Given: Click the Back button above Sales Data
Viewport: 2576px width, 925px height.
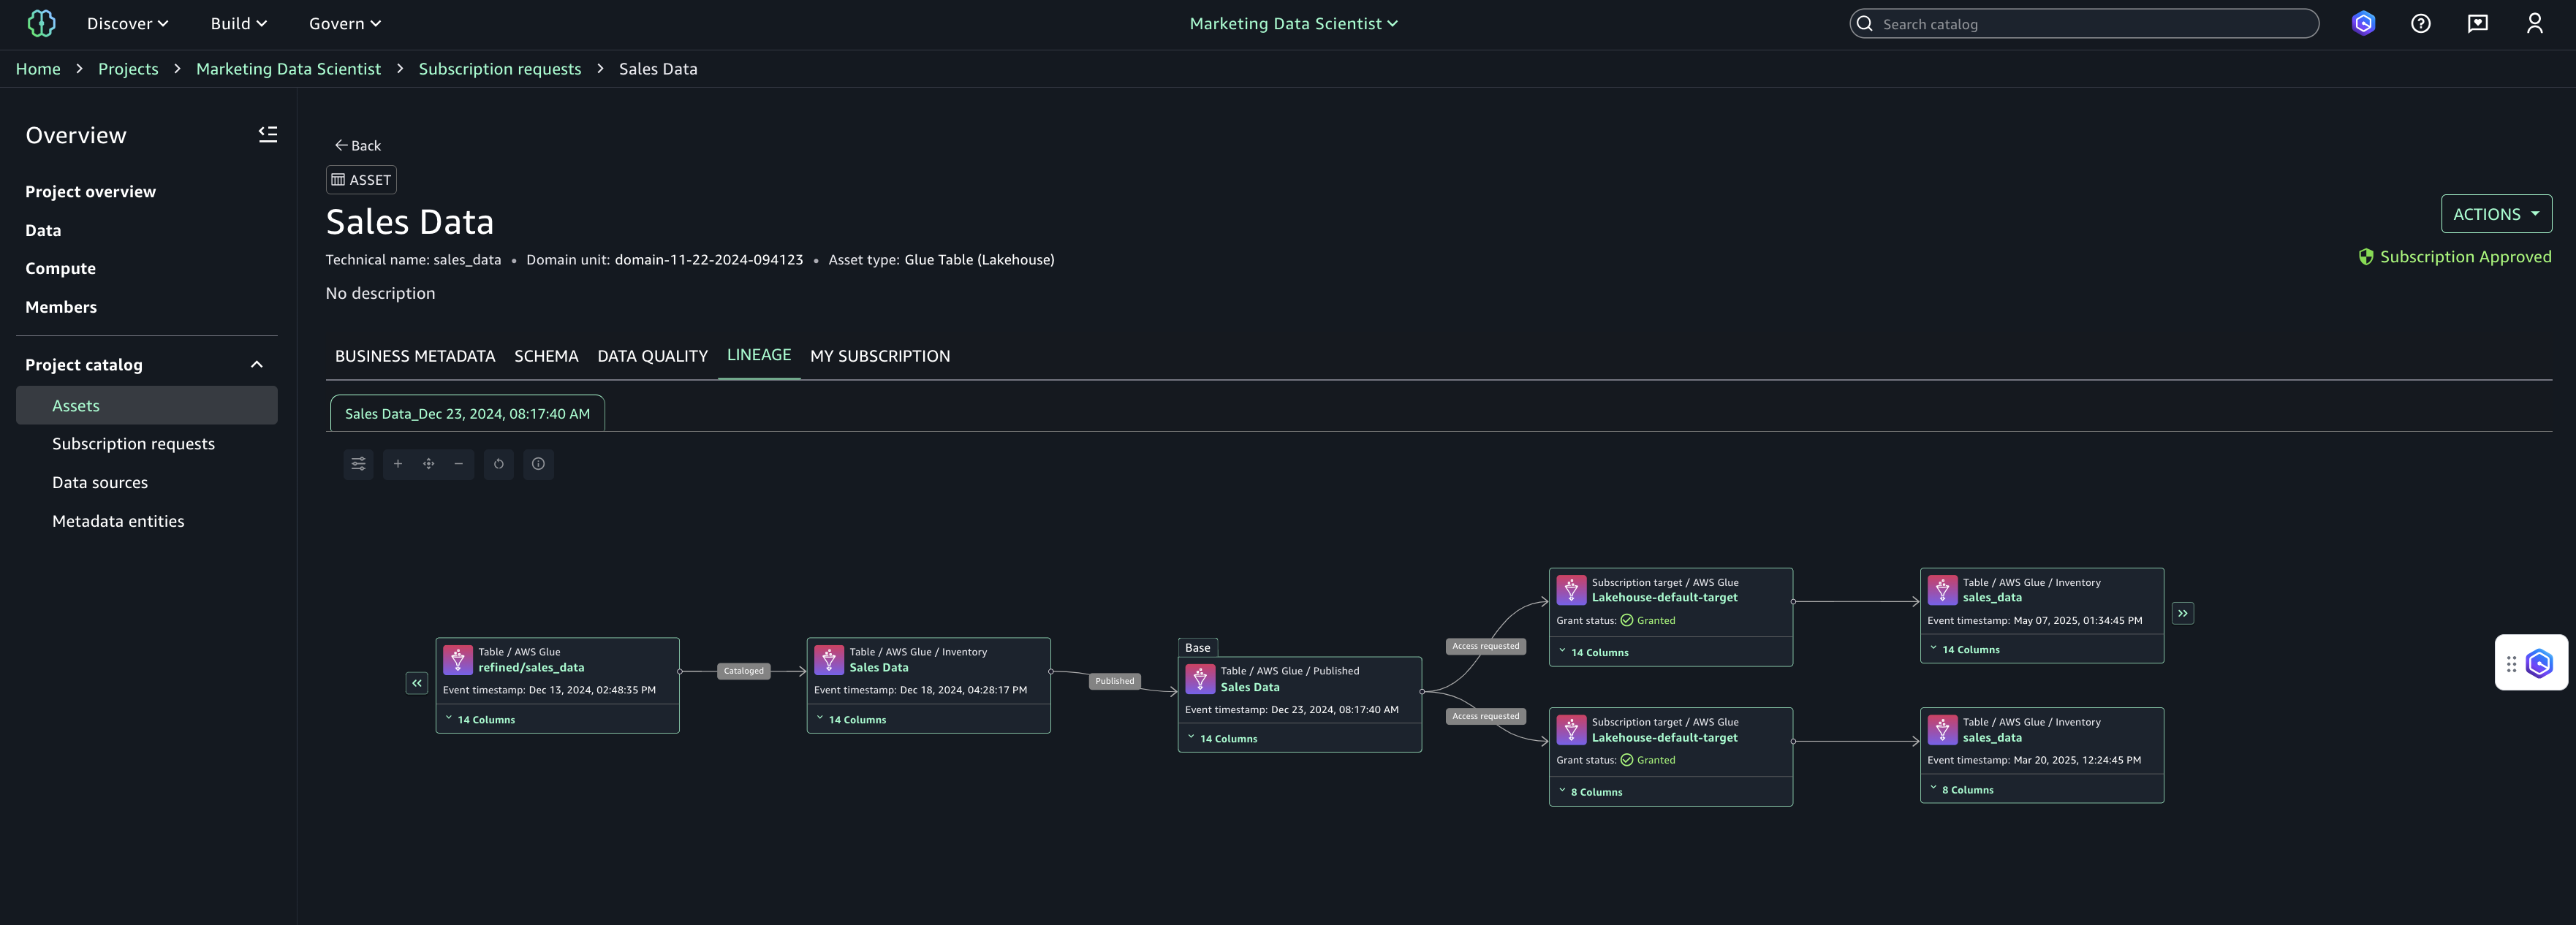Looking at the screenshot, I should point(357,145).
